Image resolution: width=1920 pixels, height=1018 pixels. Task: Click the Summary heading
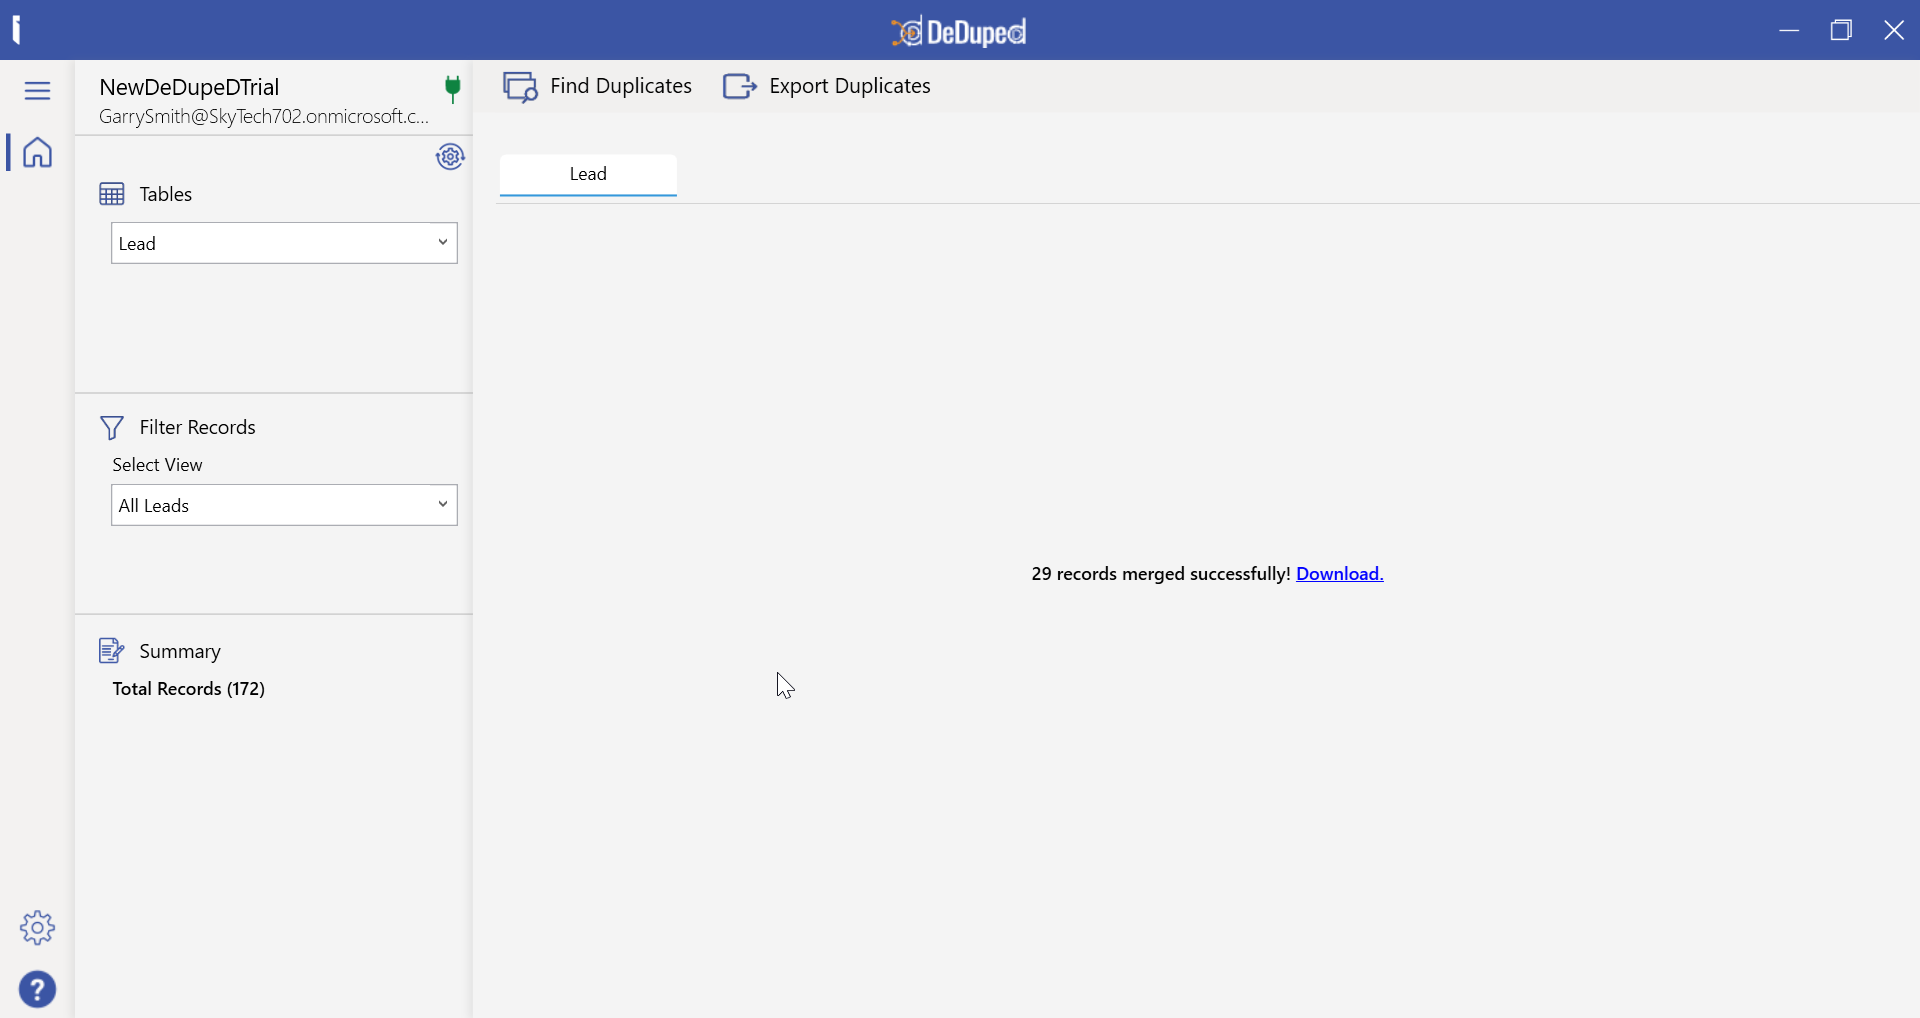tap(180, 652)
